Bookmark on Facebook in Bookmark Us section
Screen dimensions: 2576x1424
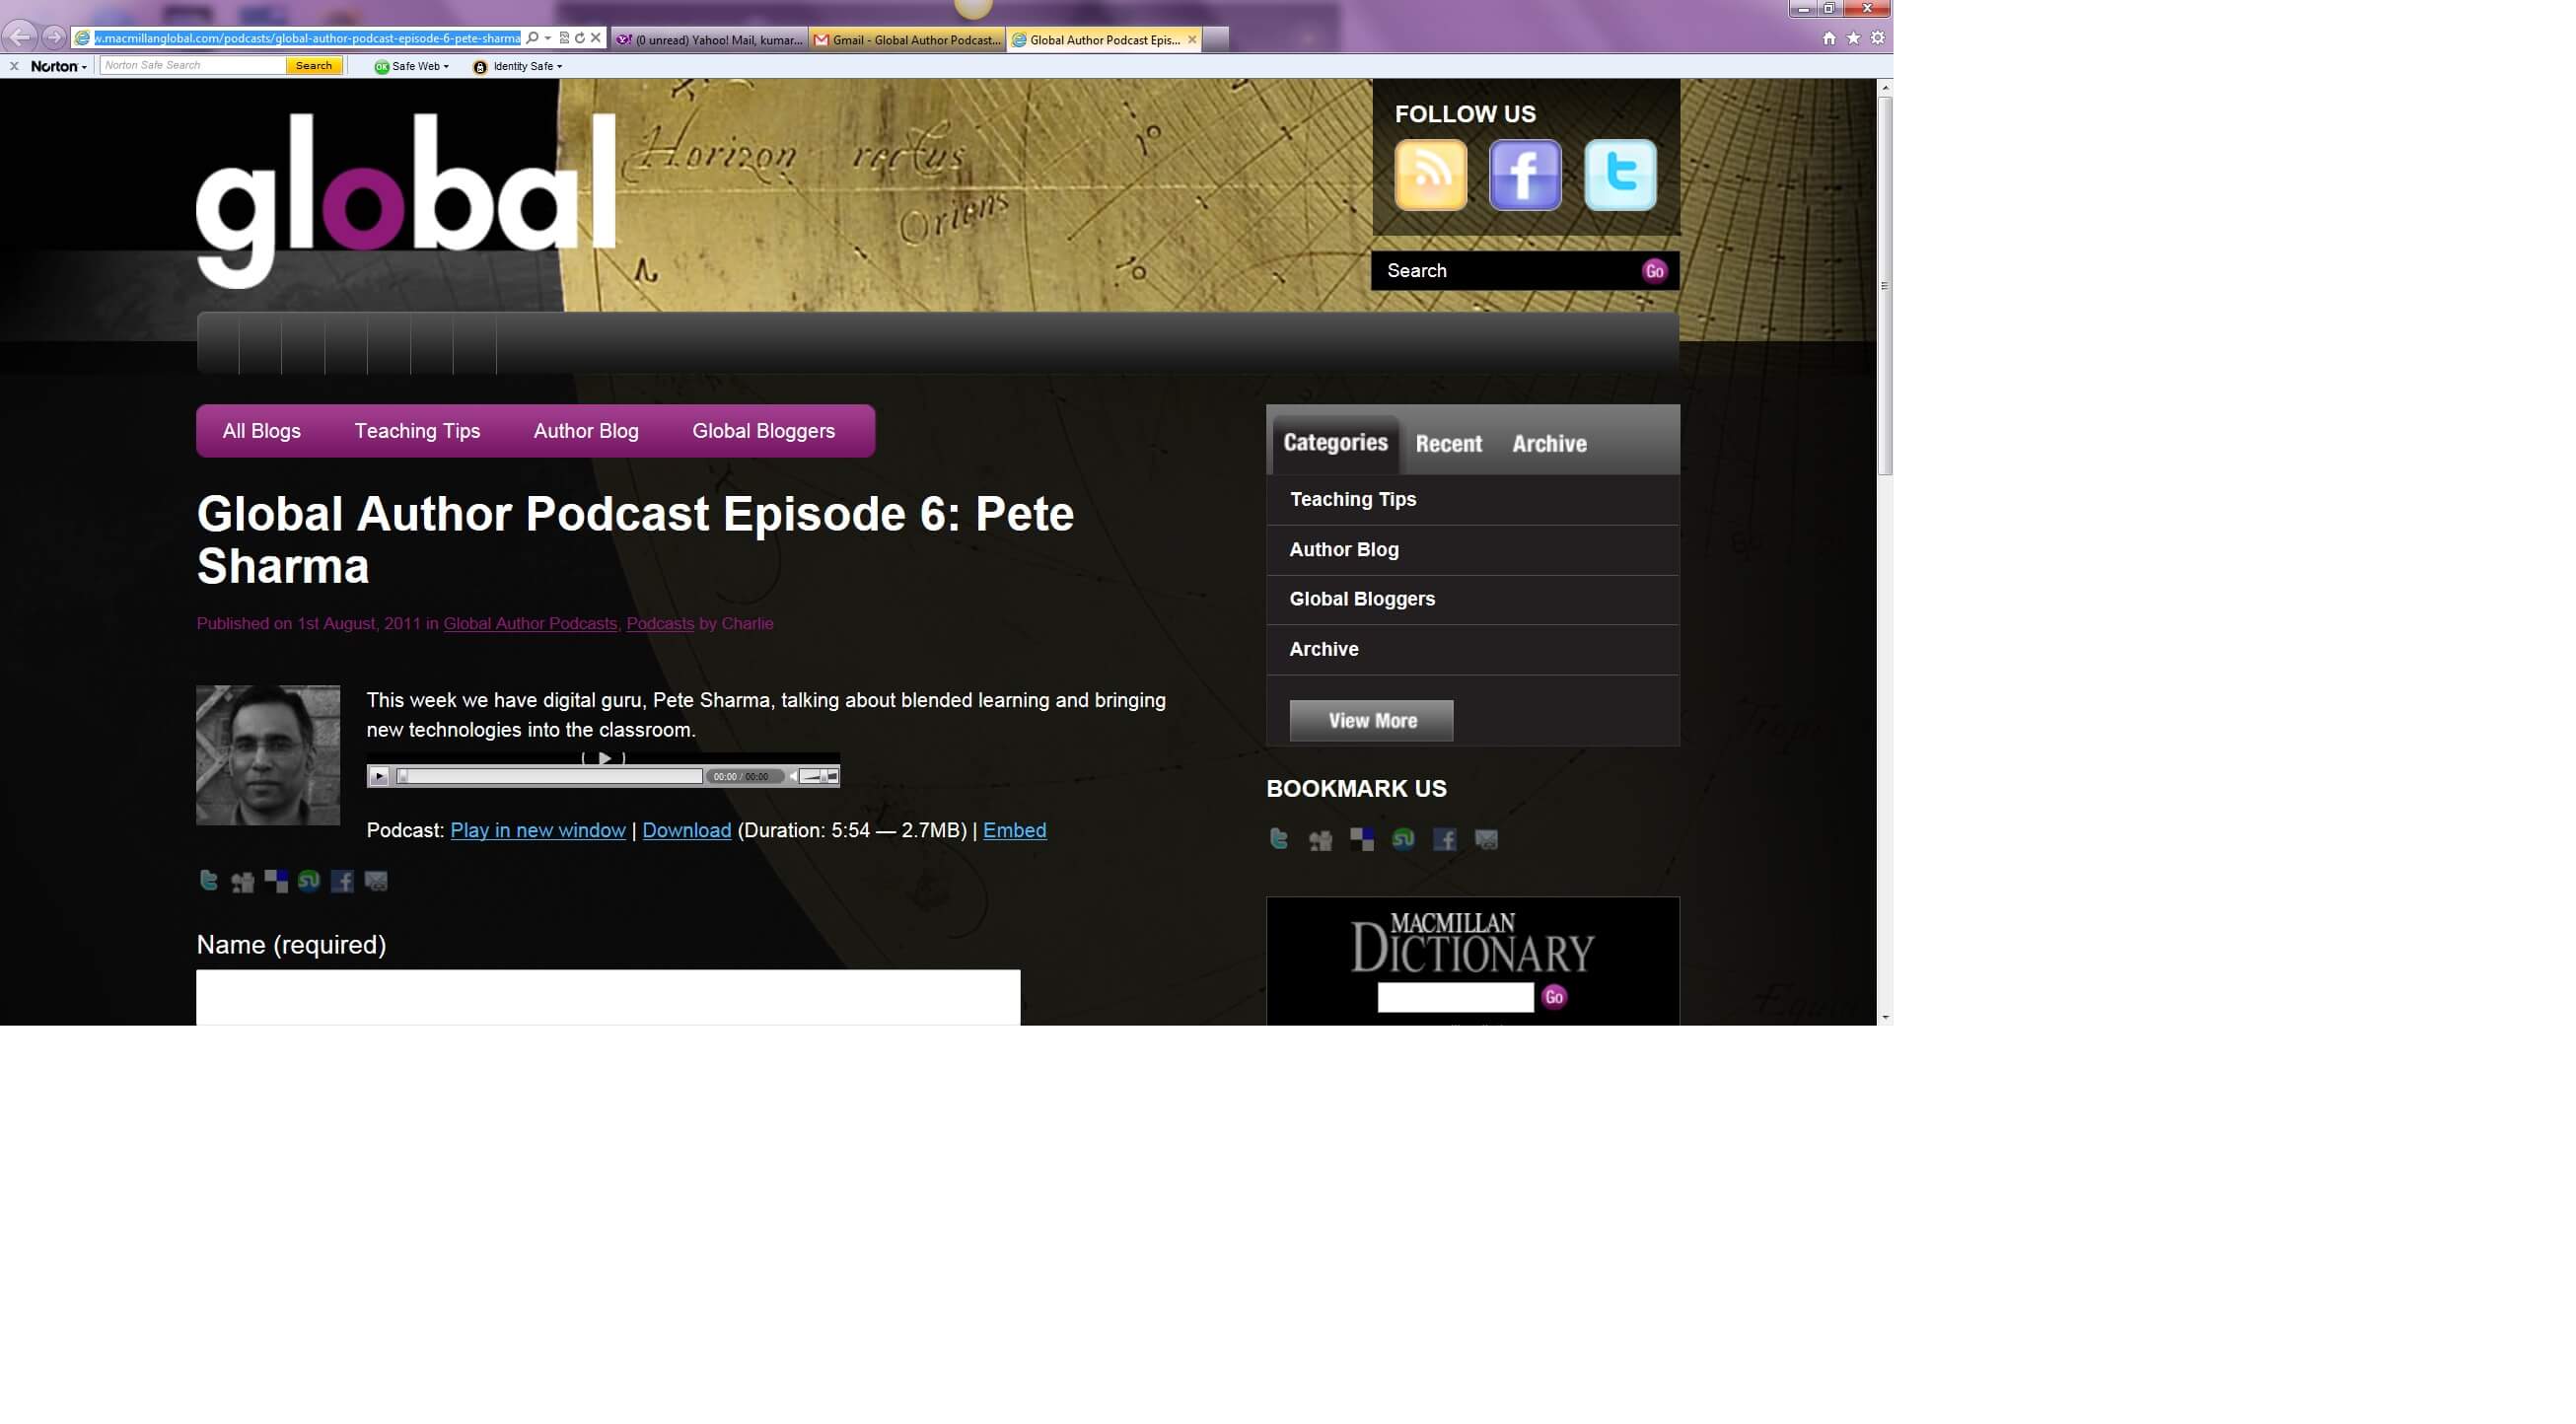click(1444, 839)
